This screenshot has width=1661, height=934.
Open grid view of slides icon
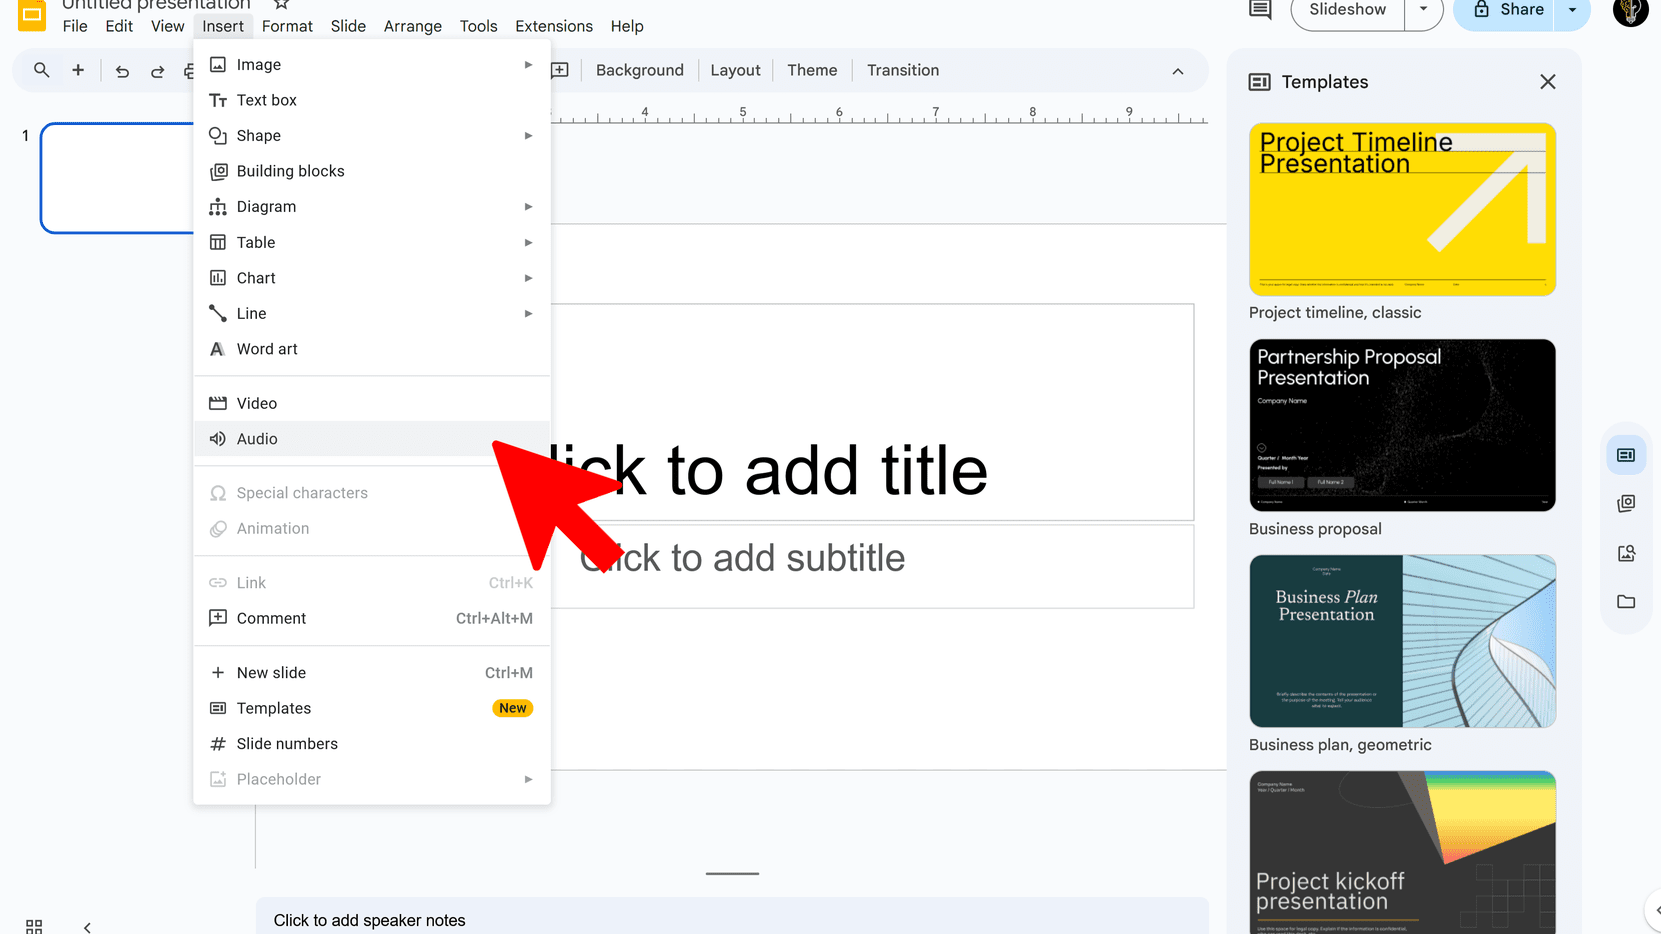click(34, 926)
